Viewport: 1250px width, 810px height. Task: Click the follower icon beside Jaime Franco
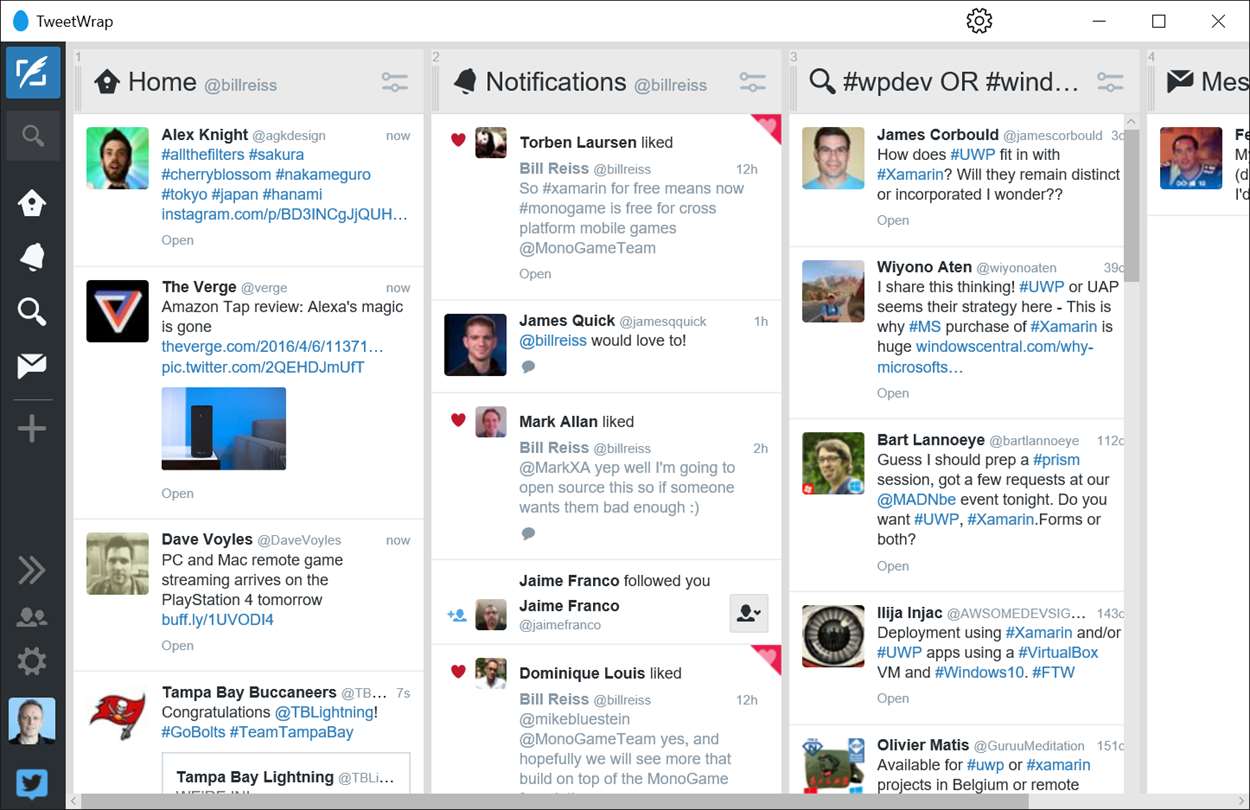(457, 615)
